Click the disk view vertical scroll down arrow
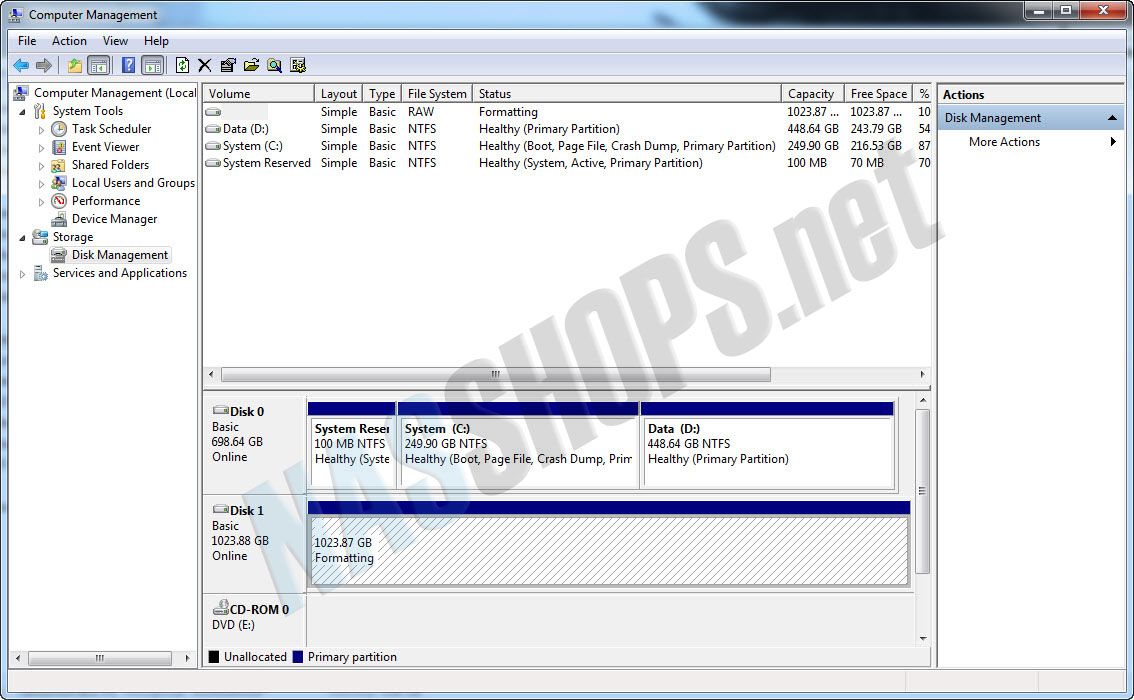The height and width of the screenshot is (700, 1134). click(923, 639)
